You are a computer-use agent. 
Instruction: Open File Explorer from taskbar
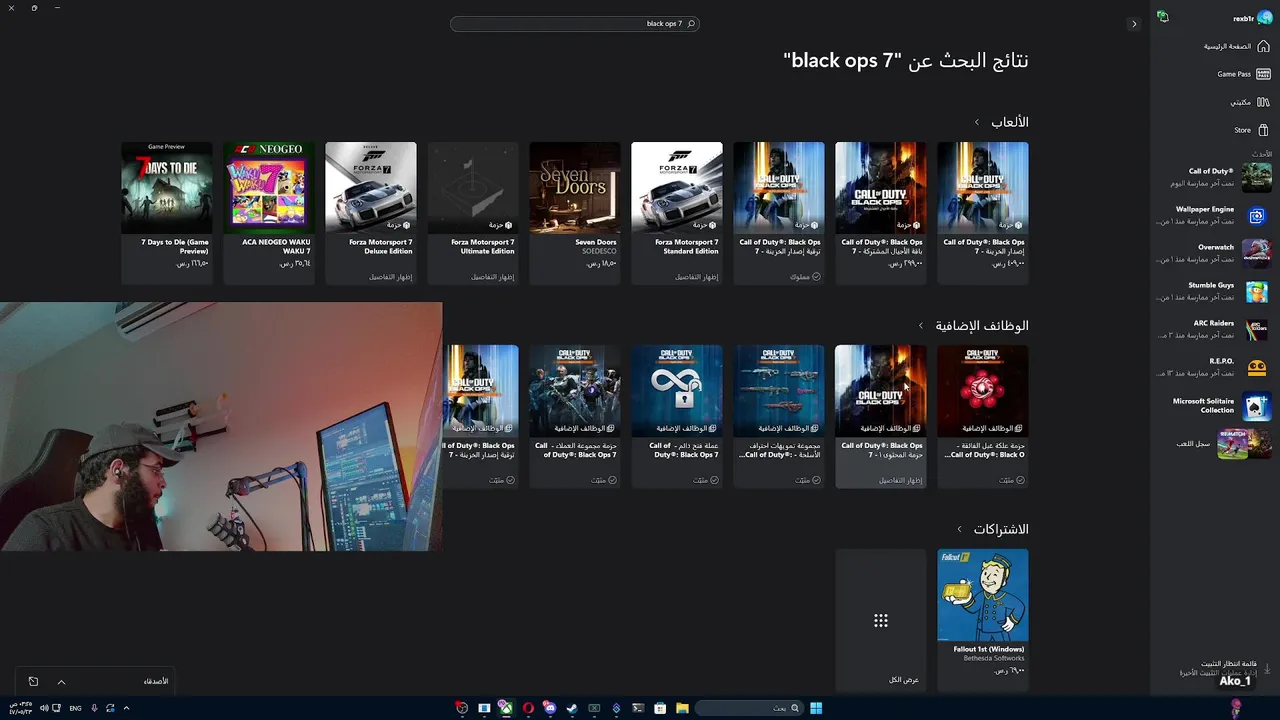682,708
